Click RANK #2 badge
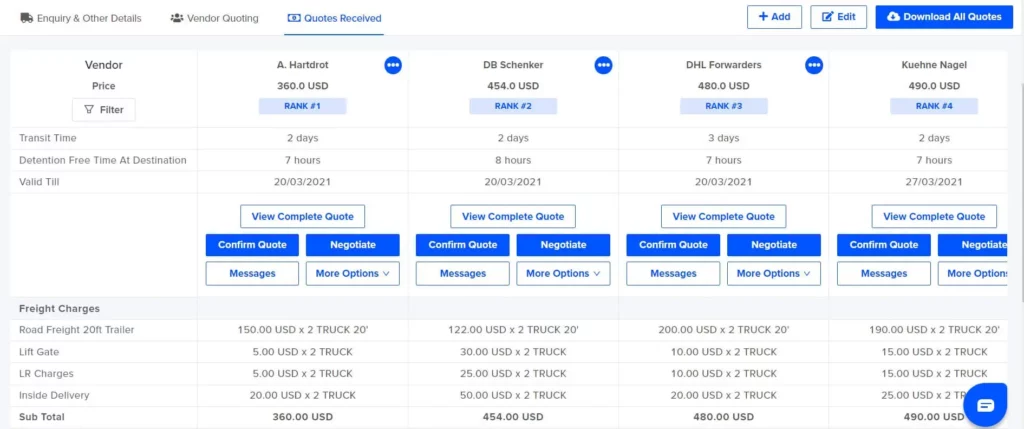The width and height of the screenshot is (1024, 429). coord(513,106)
